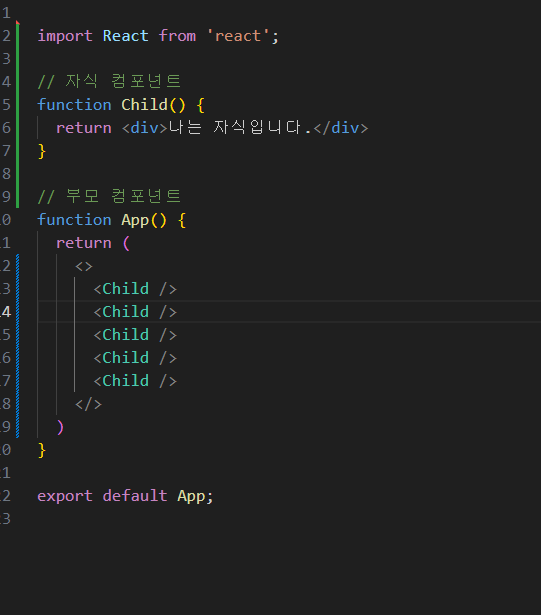Viewport: 541px width, 615px height.
Task: Click 'App;' in export statement
Action: click(x=195, y=496)
